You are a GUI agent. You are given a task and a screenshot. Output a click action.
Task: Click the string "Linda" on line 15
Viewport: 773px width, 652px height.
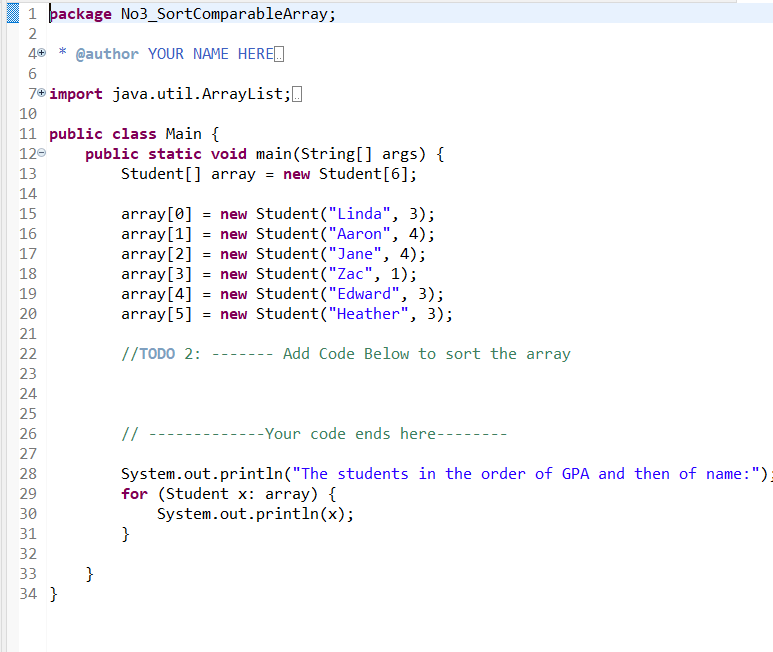point(359,214)
